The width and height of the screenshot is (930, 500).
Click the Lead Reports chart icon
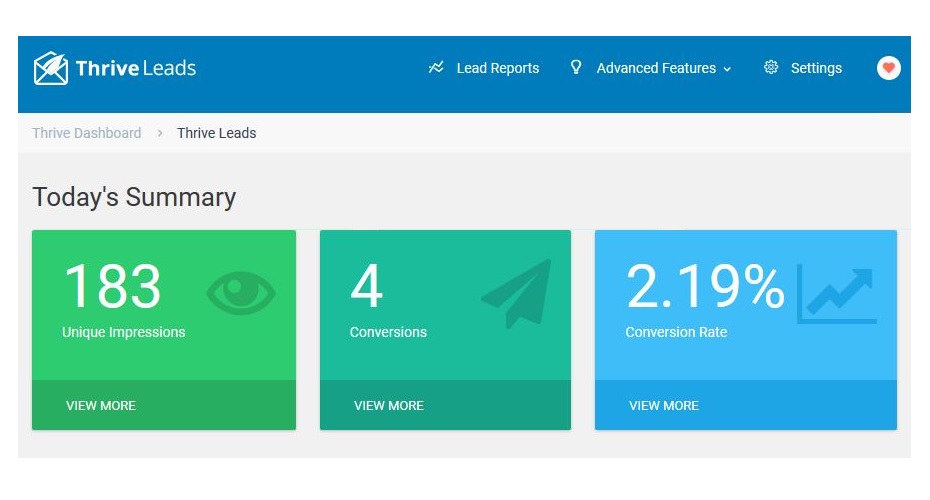coord(436,68)
